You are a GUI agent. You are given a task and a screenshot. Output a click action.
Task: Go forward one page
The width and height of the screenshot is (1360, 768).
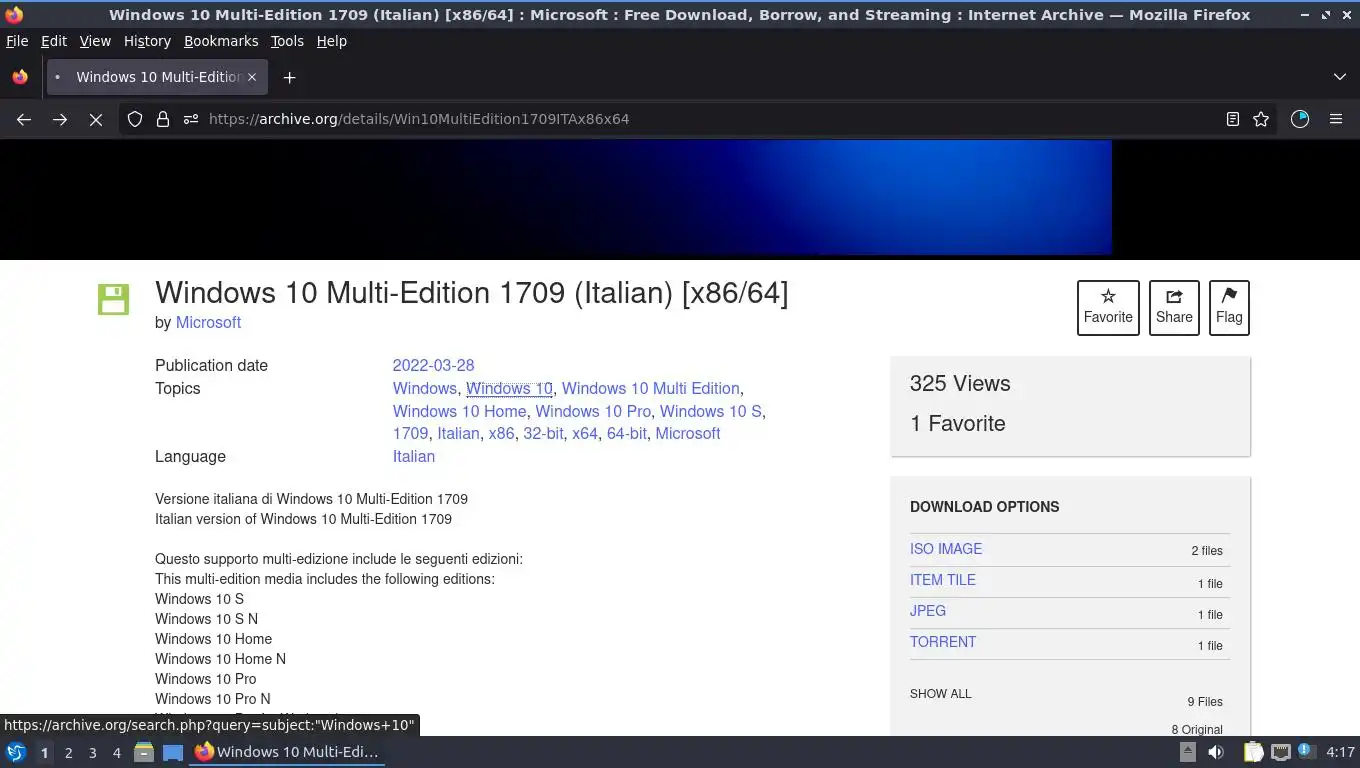[x=60, y=119]
